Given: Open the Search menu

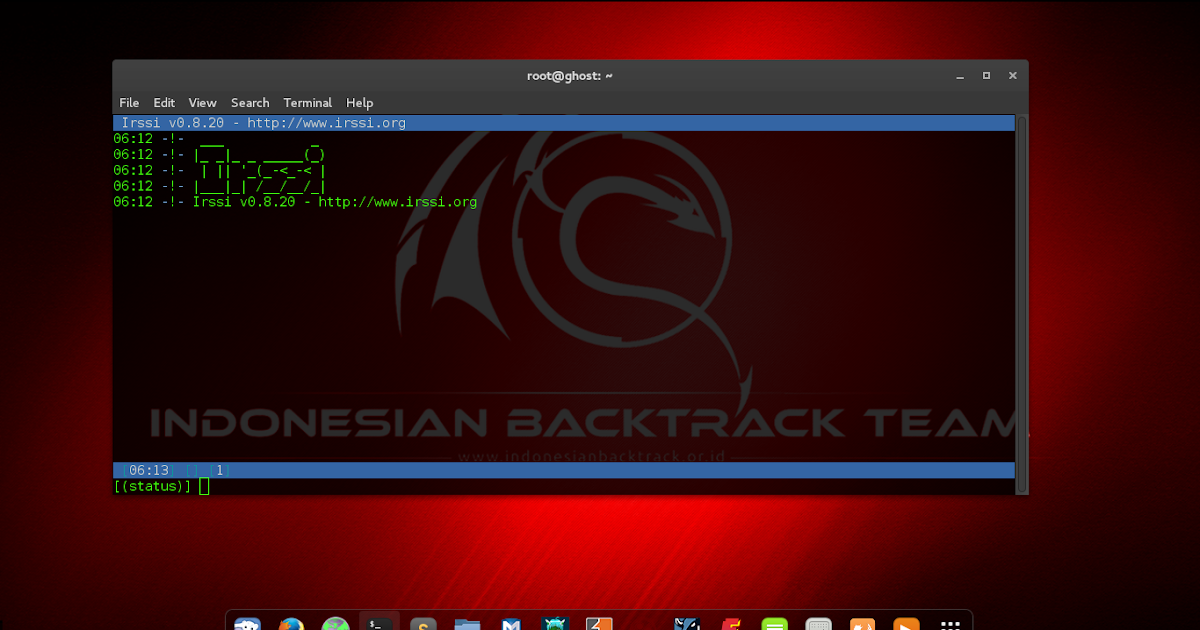Looking at the screenshot, I should (250, 103).
